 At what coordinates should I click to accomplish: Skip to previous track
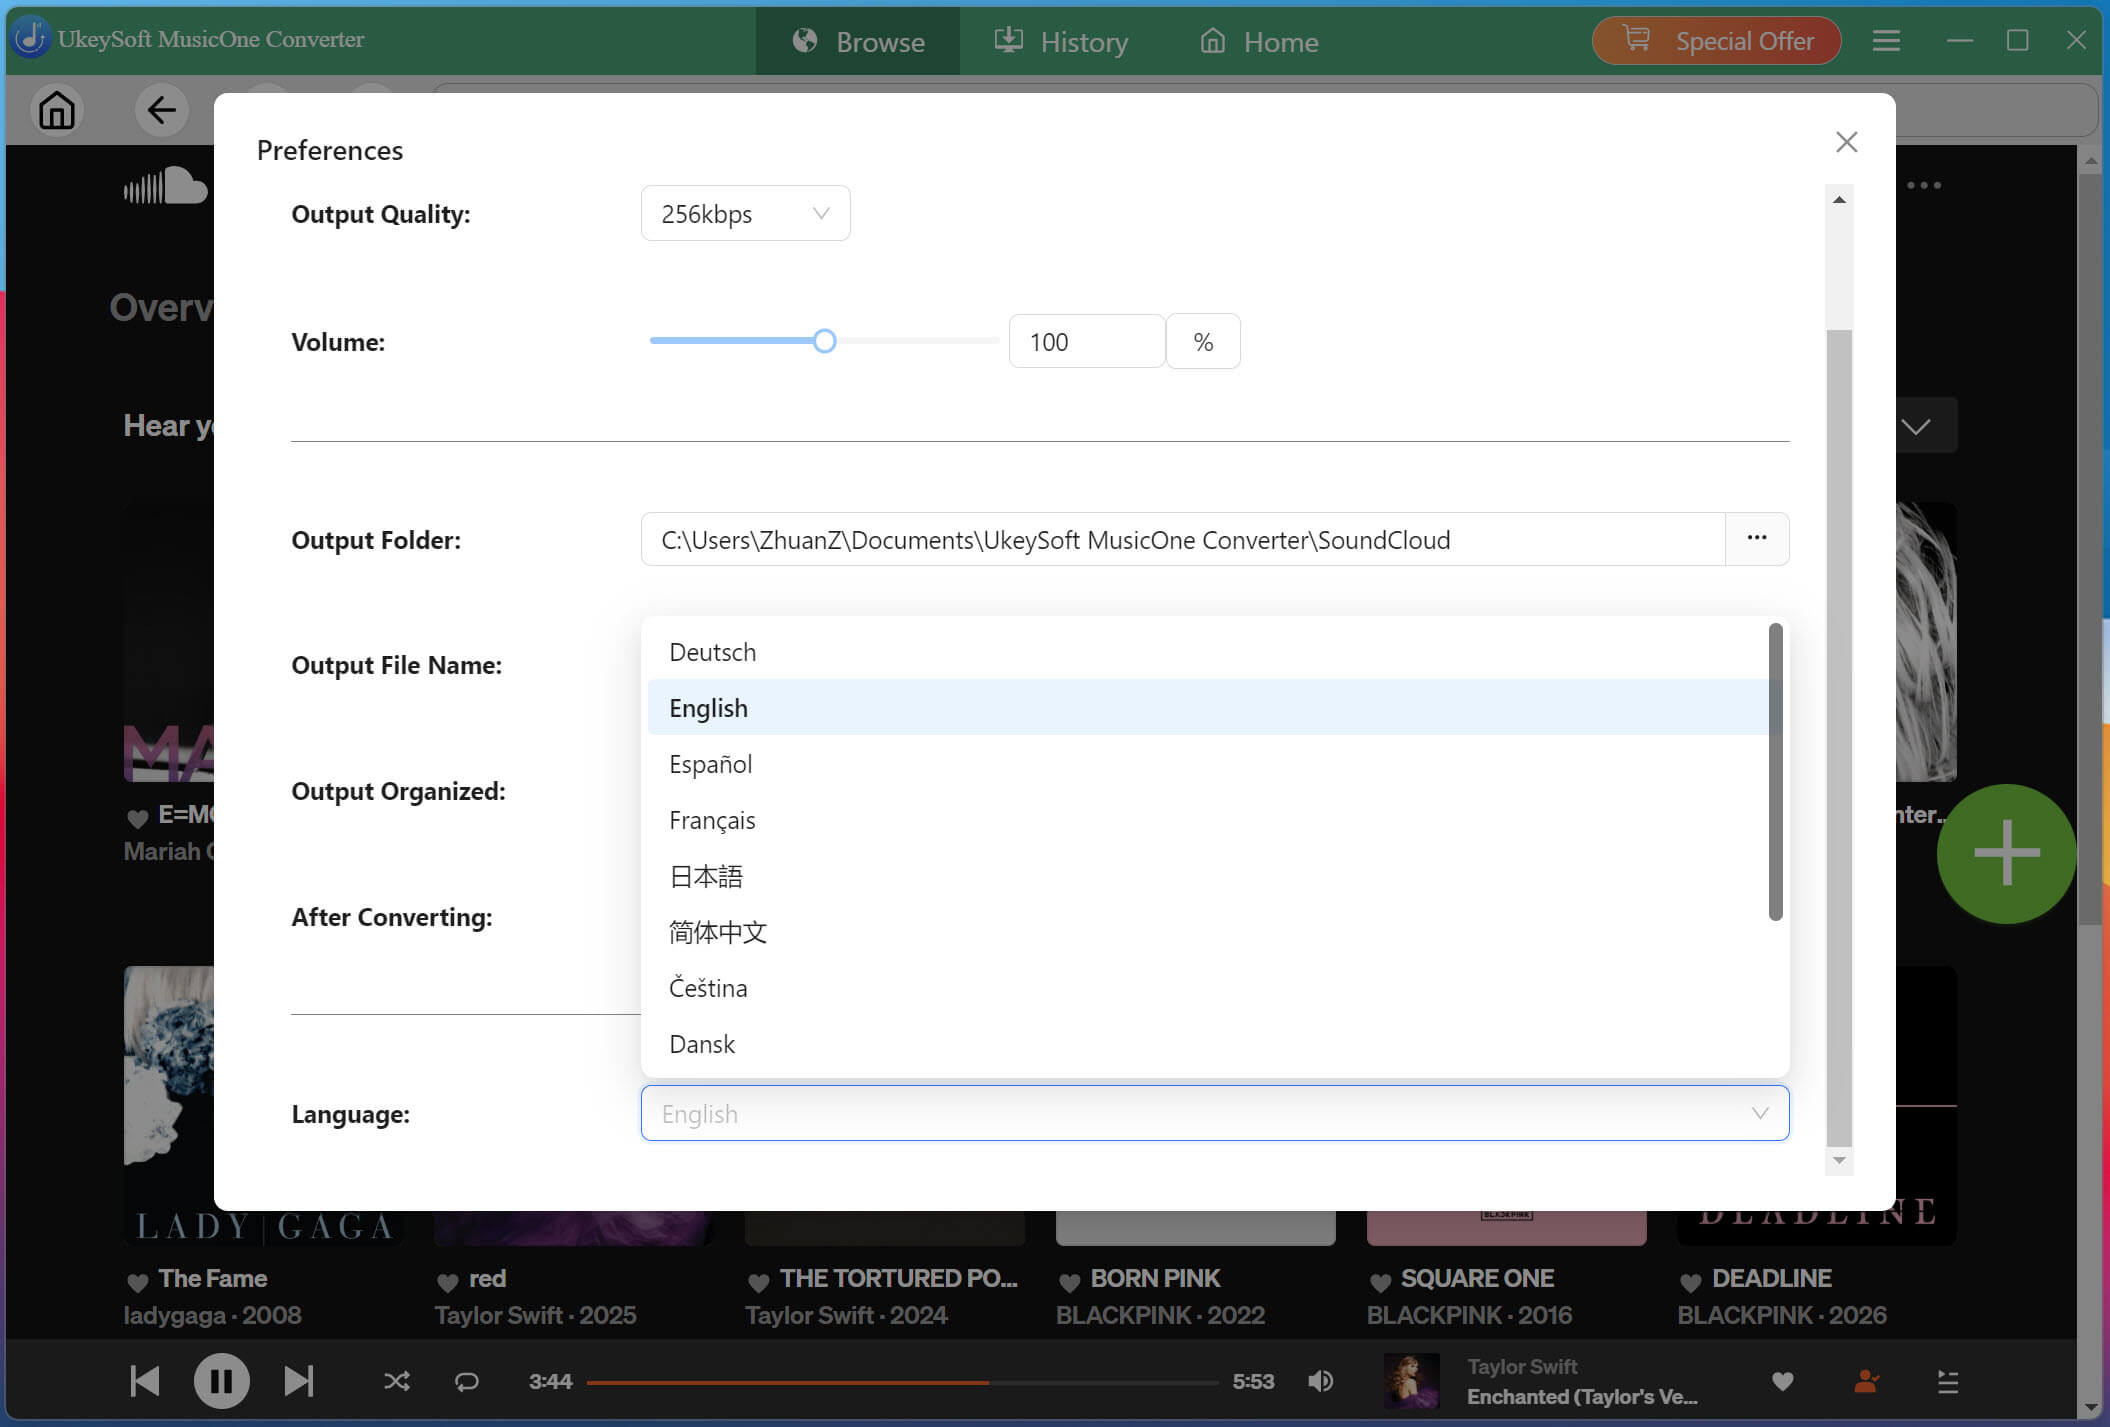tap(145, 1381)
